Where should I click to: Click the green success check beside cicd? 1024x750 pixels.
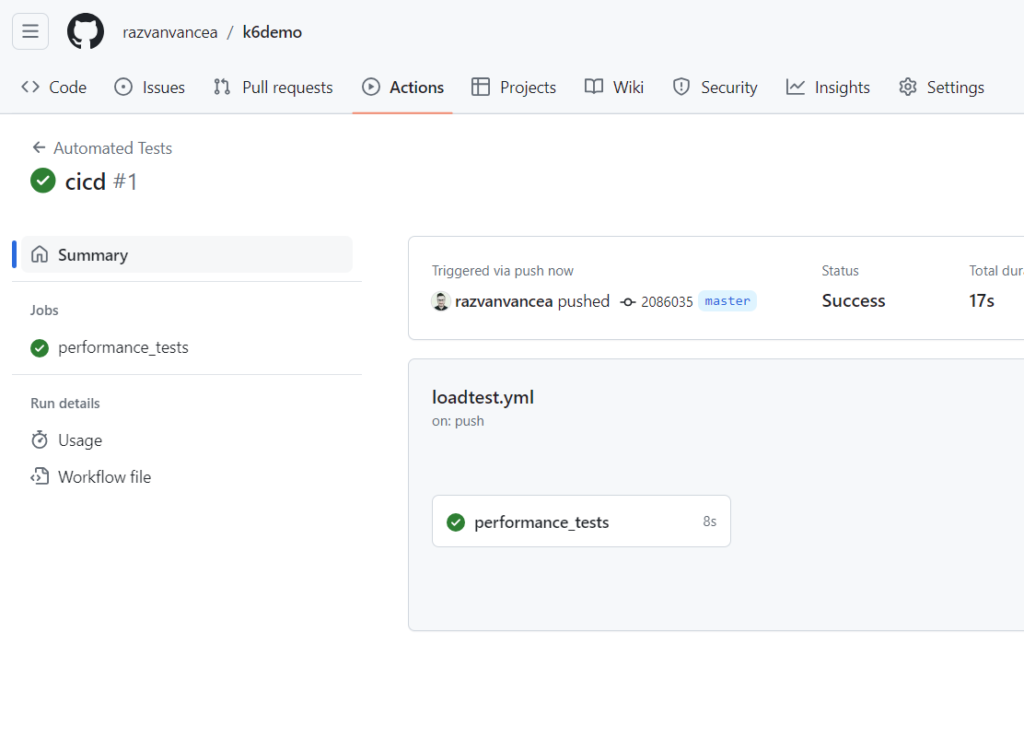[x=43, y=181]
